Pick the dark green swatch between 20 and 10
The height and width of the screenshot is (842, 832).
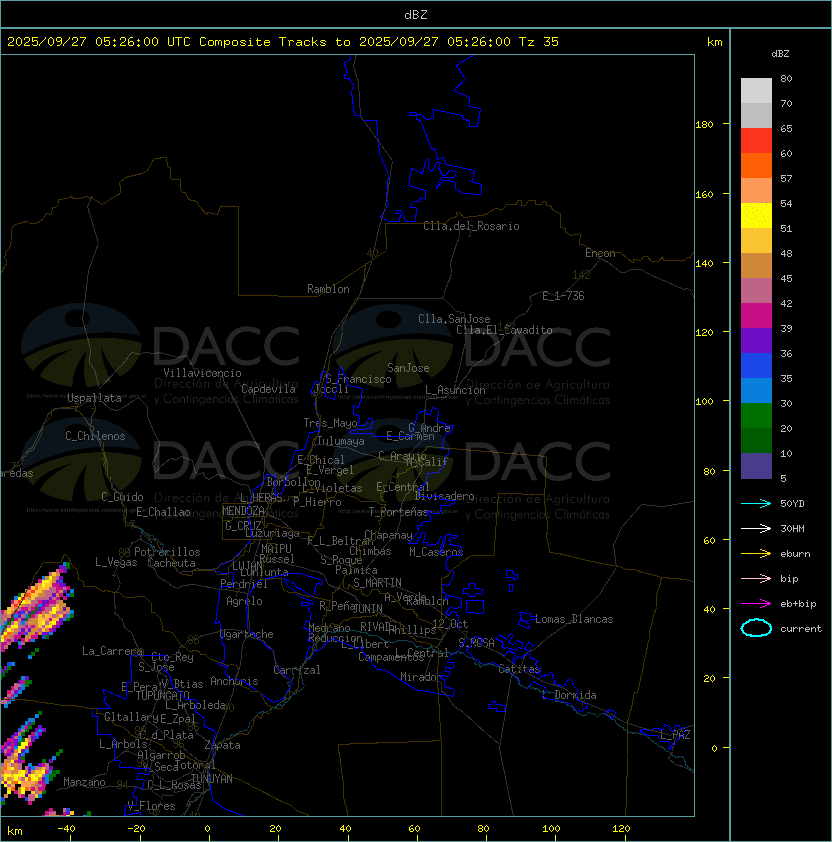tap(756, 440)
